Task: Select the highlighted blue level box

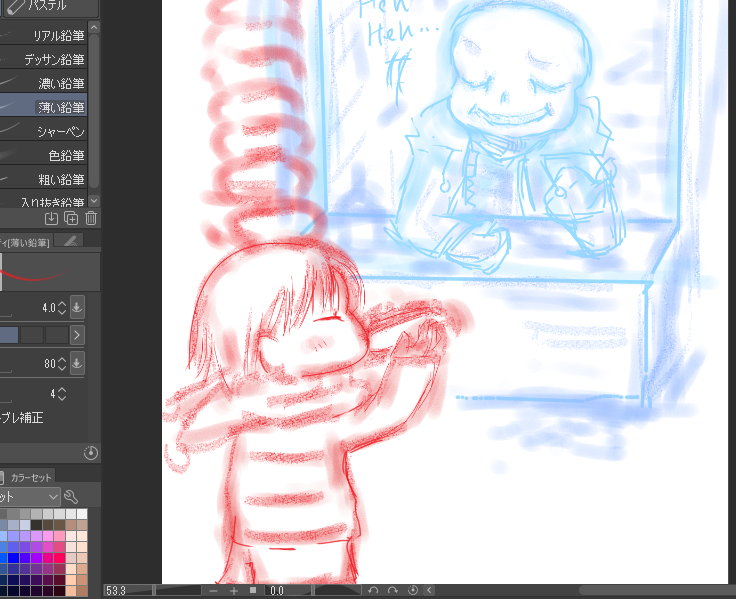Action: click(x=9, y=335)
